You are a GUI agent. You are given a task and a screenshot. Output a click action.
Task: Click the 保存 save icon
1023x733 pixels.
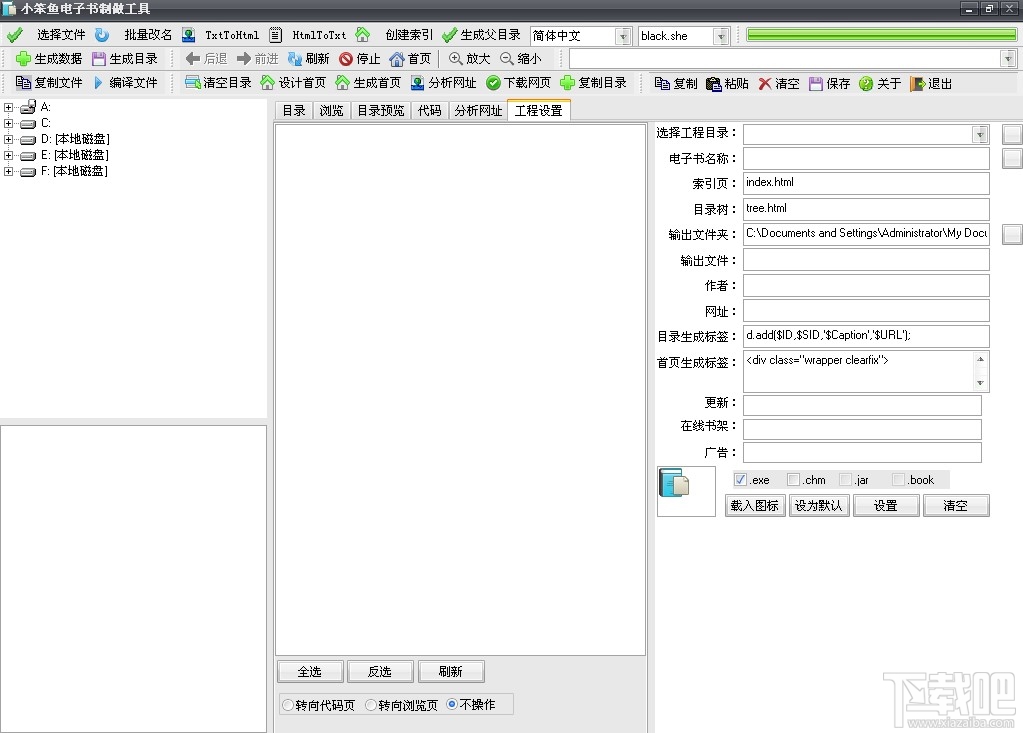[816, 83]
